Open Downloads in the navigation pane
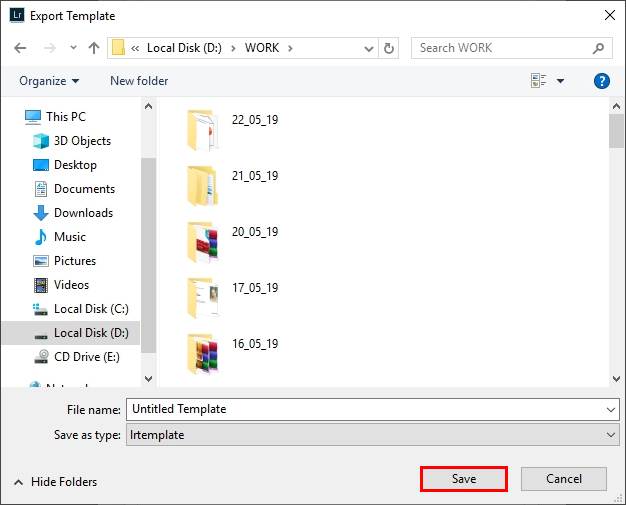This screenshot has width=626, height=505. pyautogui.click(x=83, y=213)
